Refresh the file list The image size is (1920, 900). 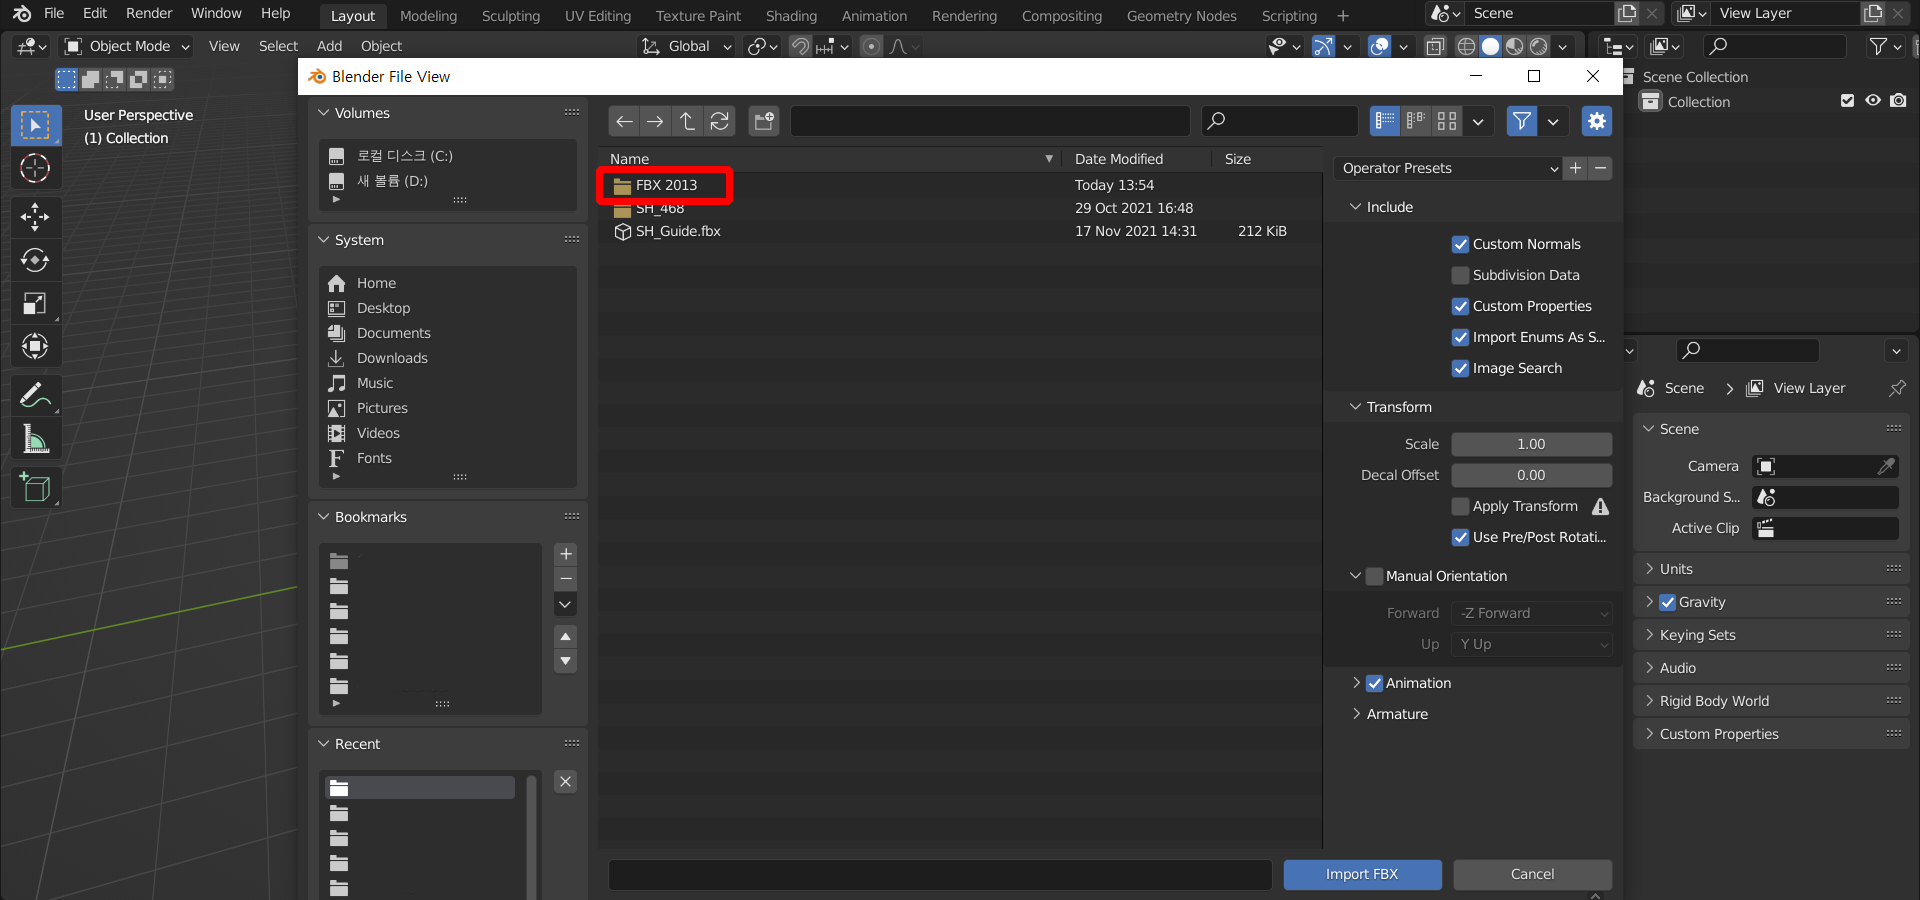click(x=719, y=121)
